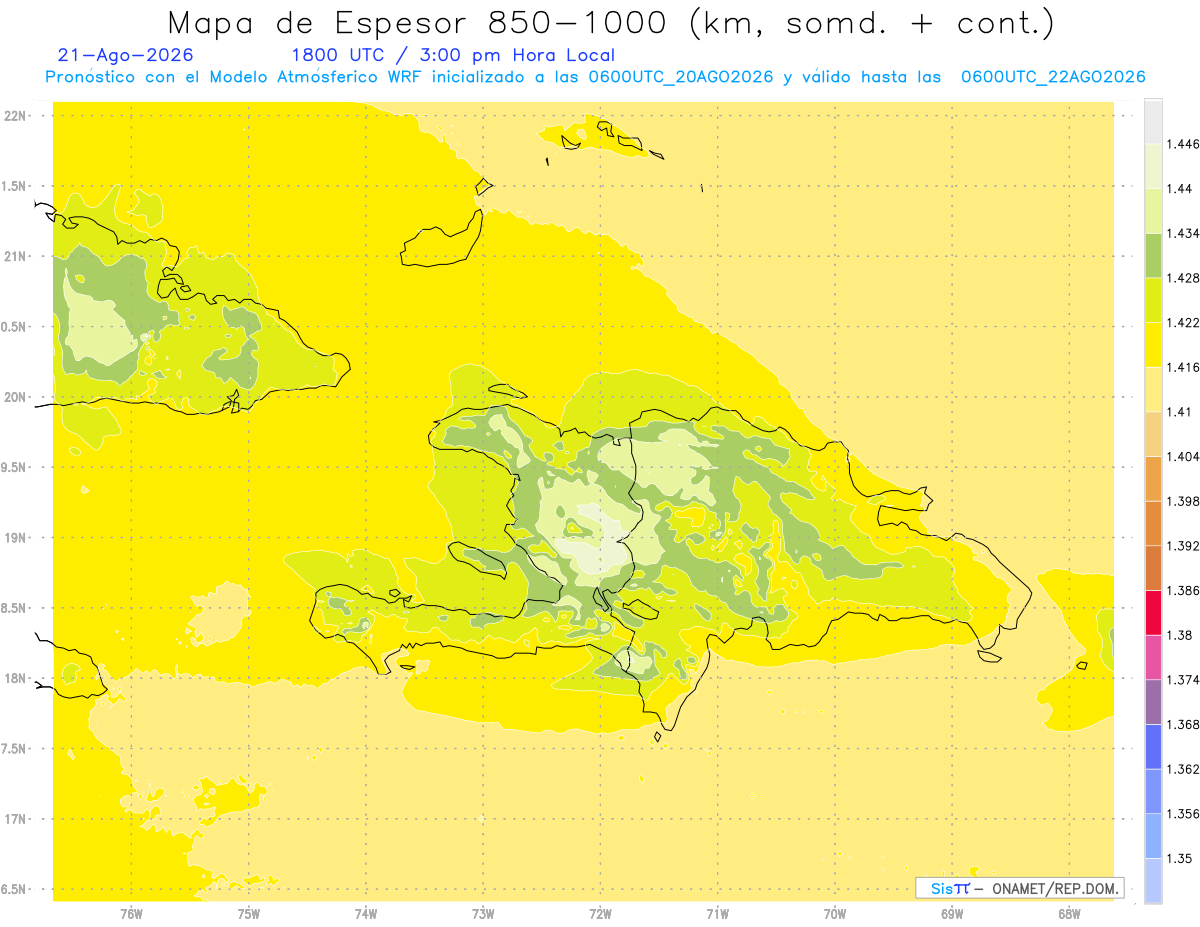
Task: Click the 74W longitude axis label
Action: click(x=365, y=914)
